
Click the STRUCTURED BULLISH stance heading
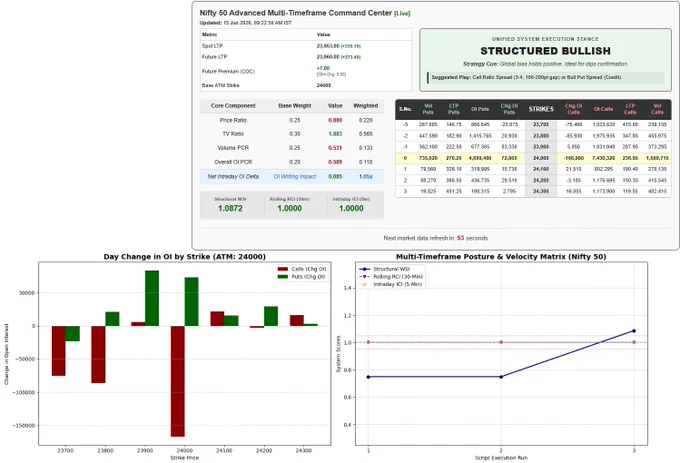coord(546,51)
